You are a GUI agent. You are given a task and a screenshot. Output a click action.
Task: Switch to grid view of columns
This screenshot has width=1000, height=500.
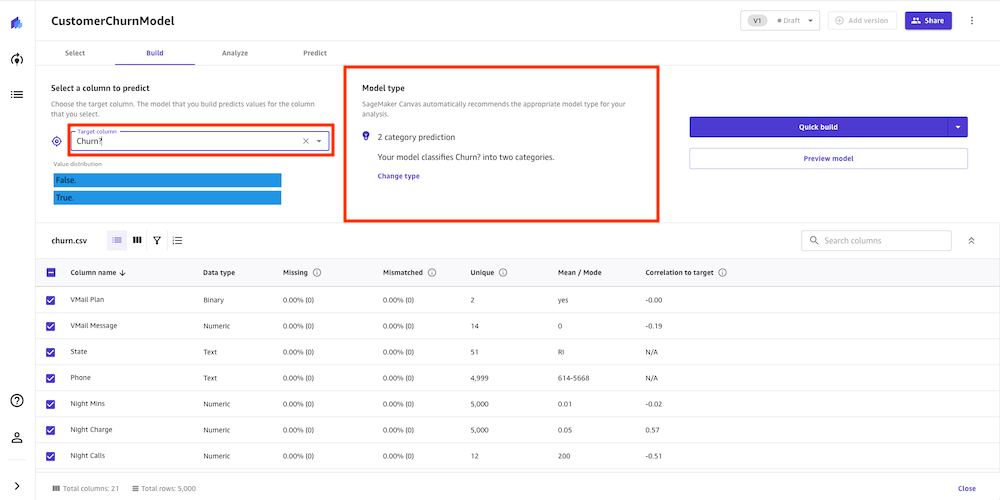(x=137, y=240)
